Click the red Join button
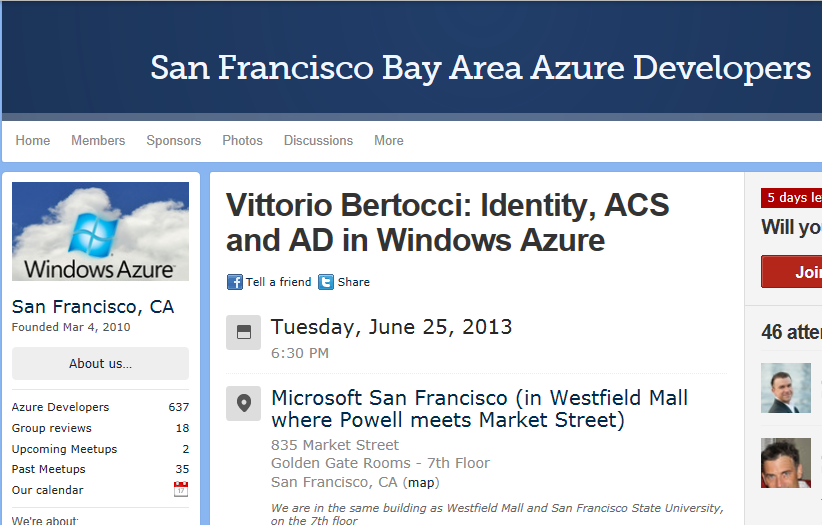822x525 pixels. (x=792, y=272)
